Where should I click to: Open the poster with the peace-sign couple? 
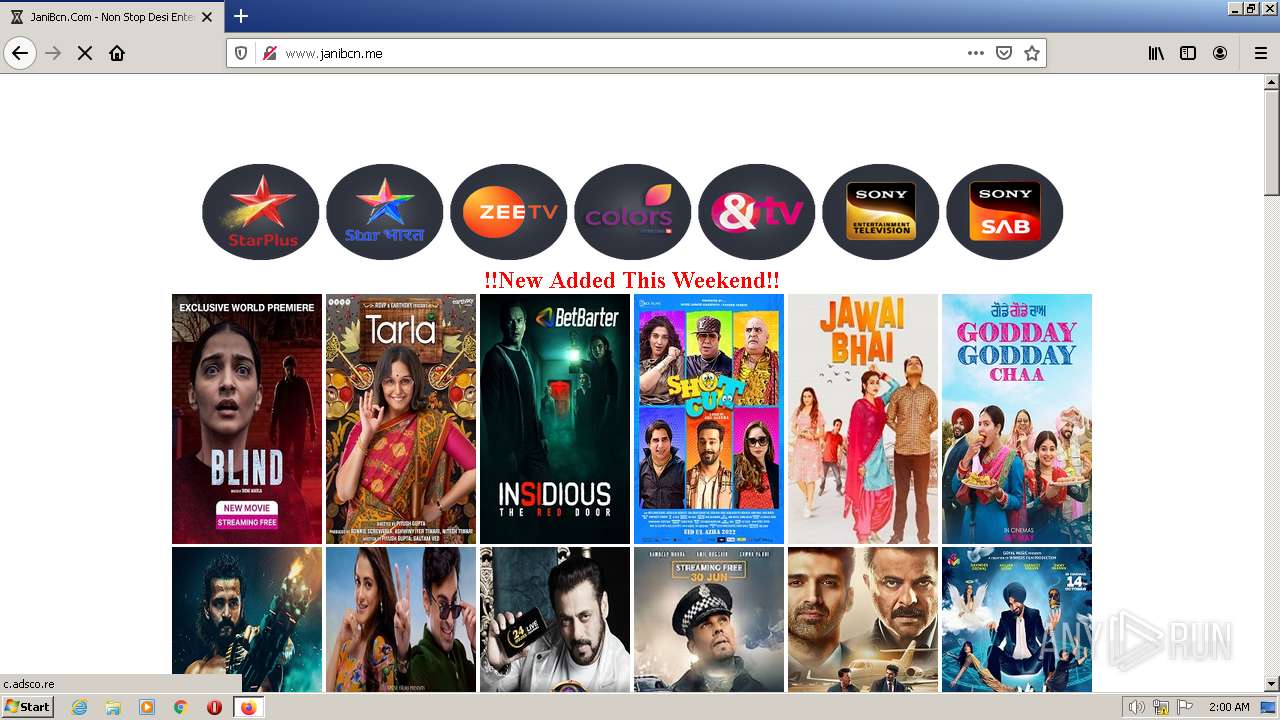click(401, 619)
